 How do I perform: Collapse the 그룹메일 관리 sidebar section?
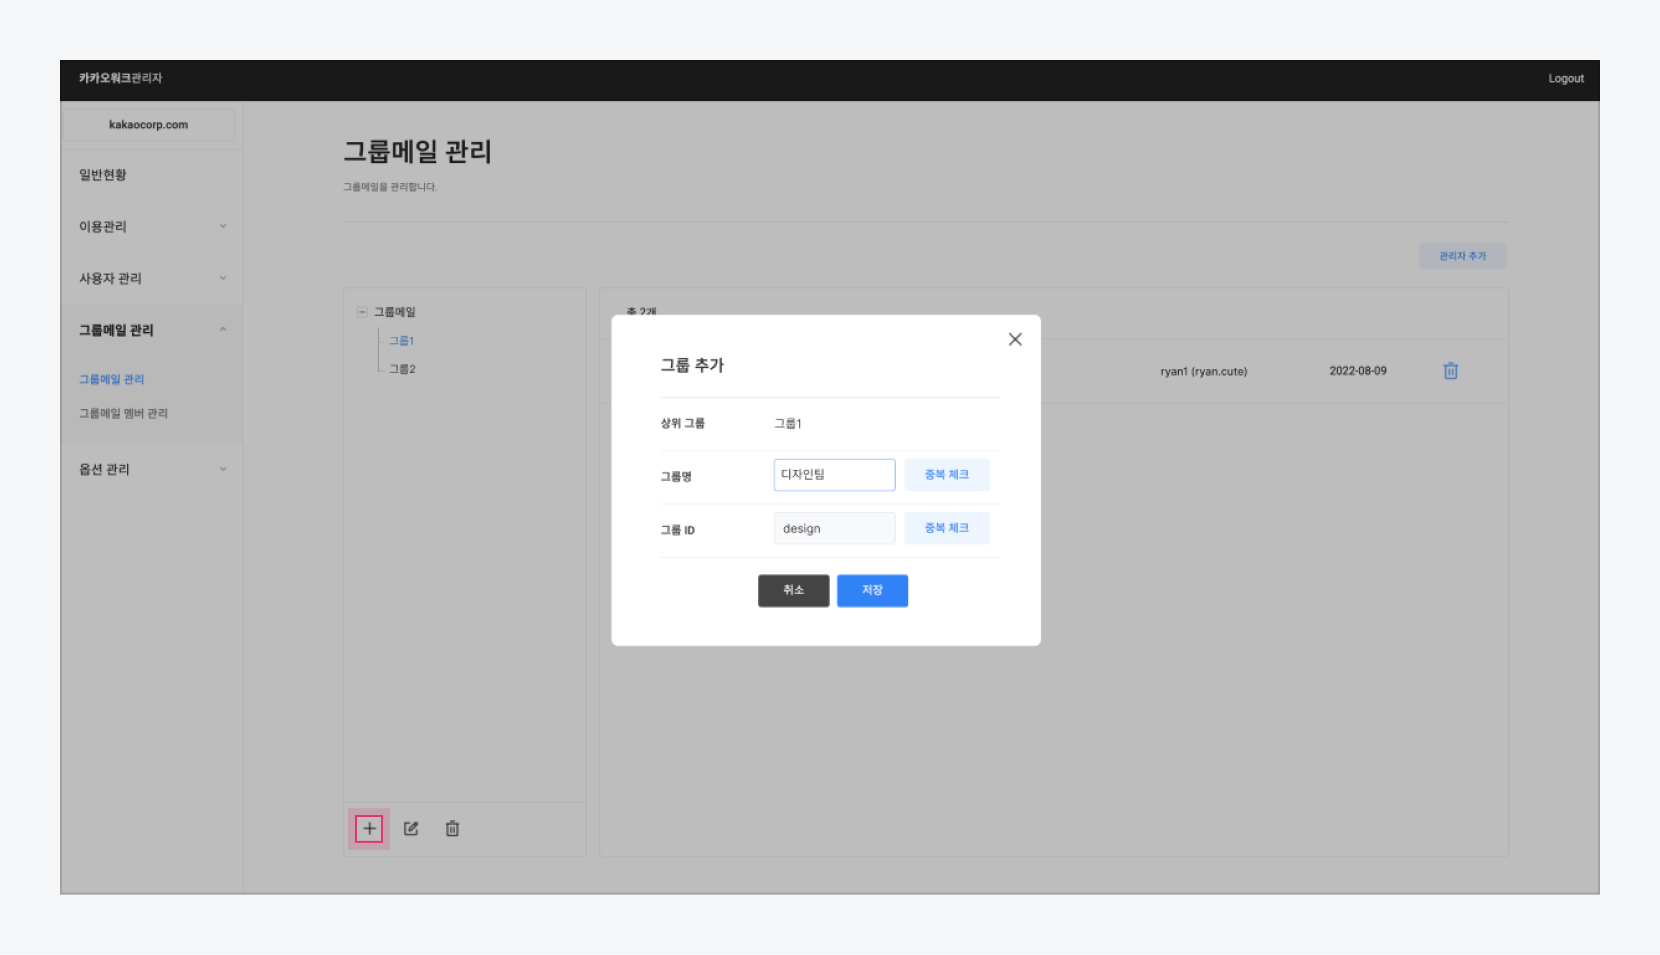[x=222, y=330]
